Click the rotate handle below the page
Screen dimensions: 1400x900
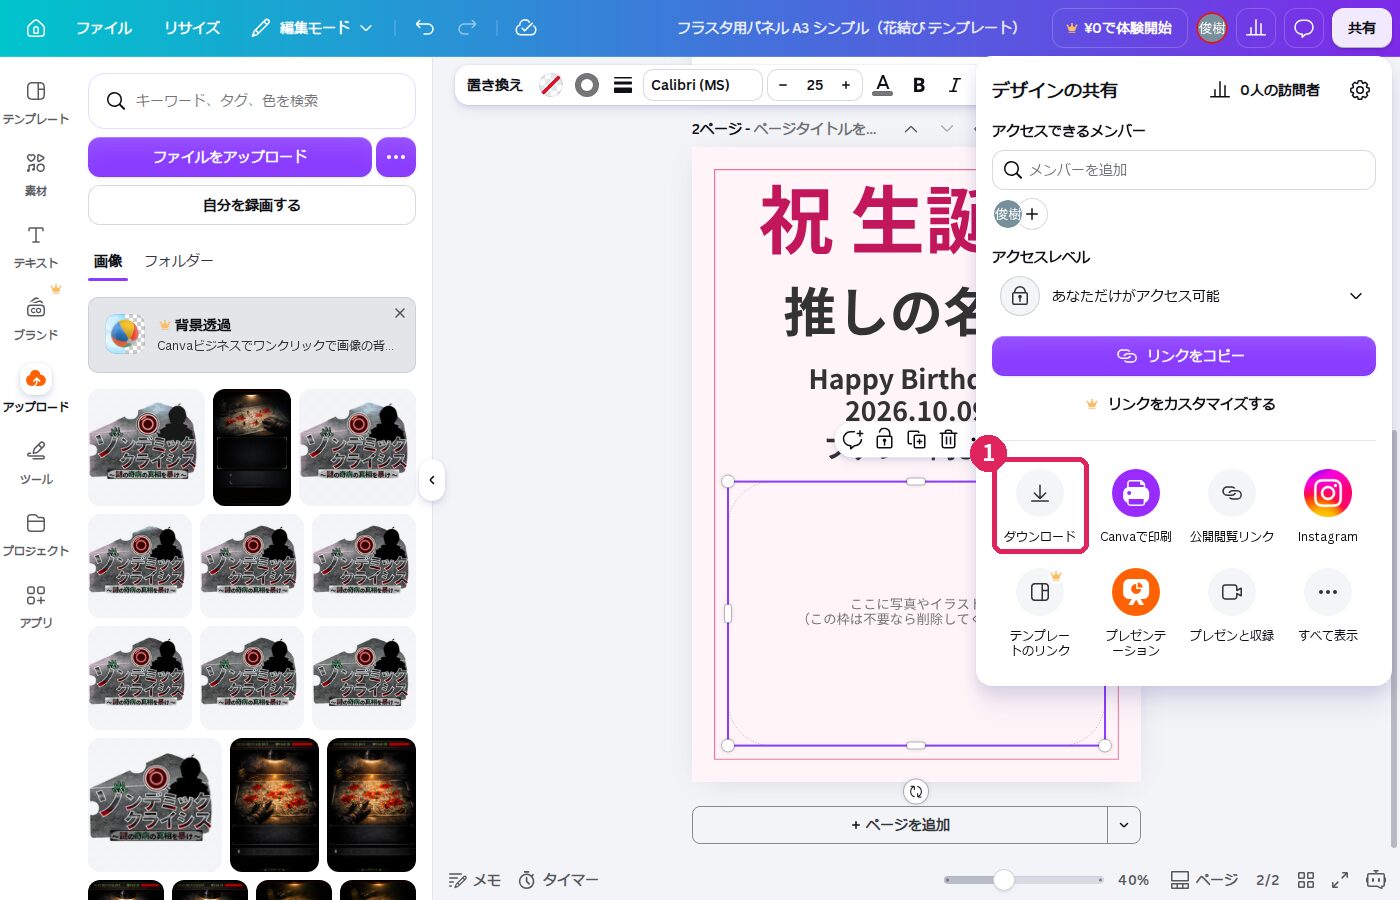click(x=916, y=791)
